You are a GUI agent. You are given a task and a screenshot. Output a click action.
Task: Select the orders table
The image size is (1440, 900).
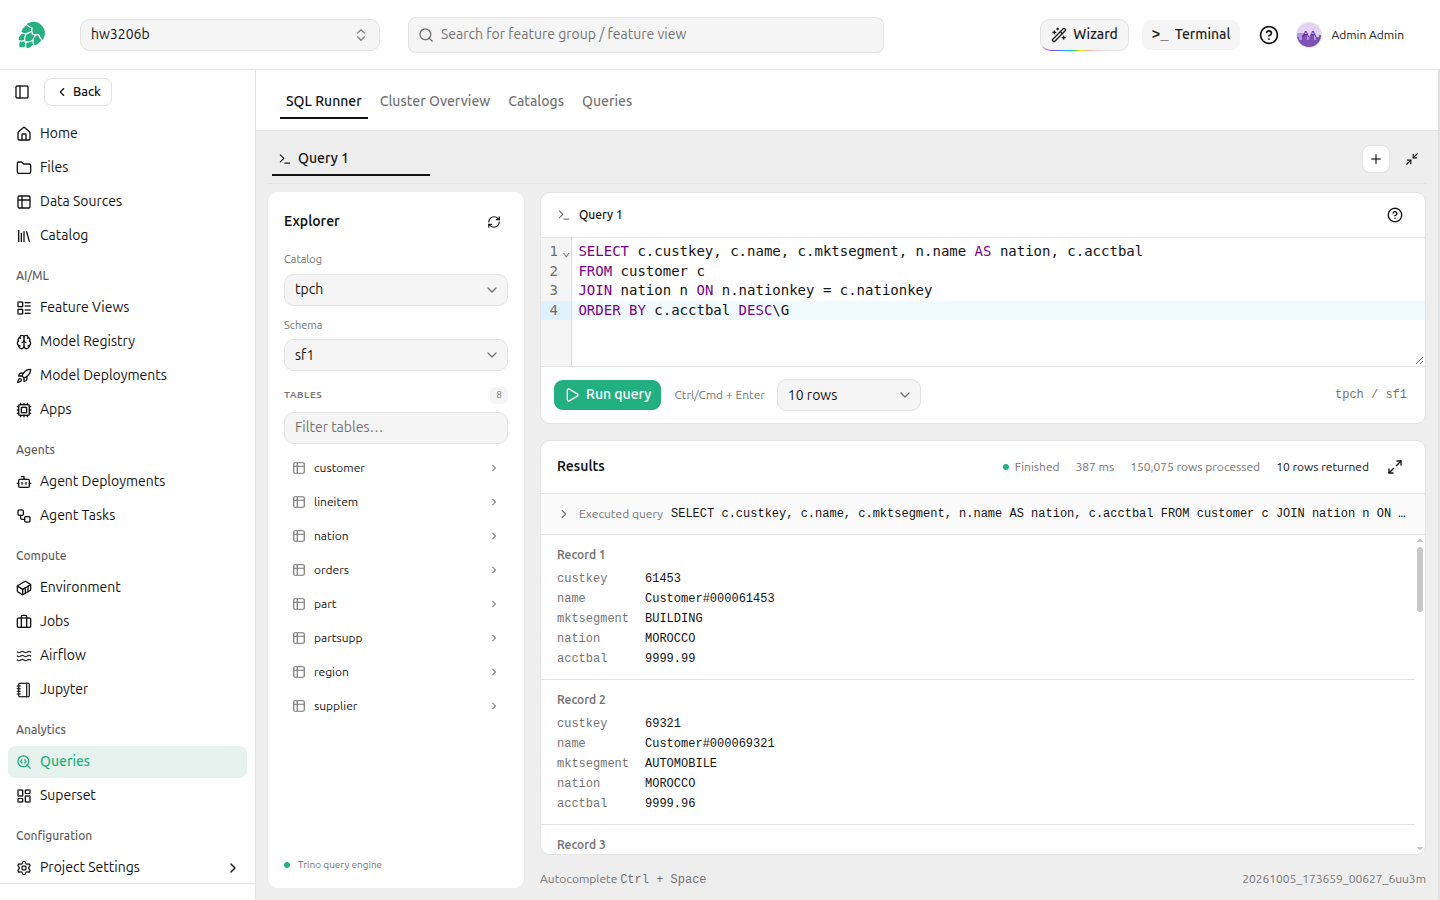pyautogui.click(x=395, y=570)
